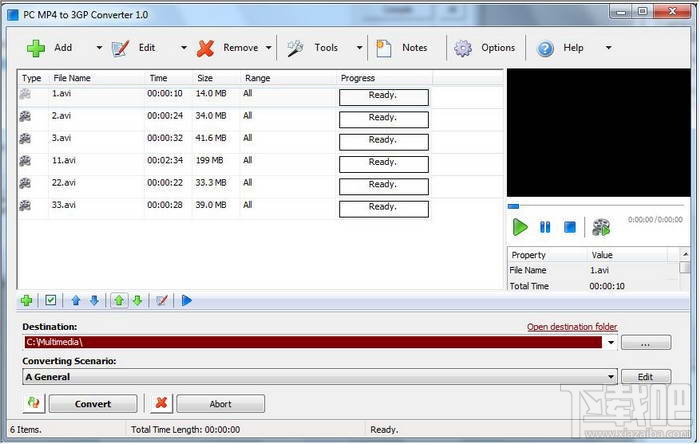Viewport: 700px width, 444px height.
Task: Click the File Name property row
Action: point(593,270)
